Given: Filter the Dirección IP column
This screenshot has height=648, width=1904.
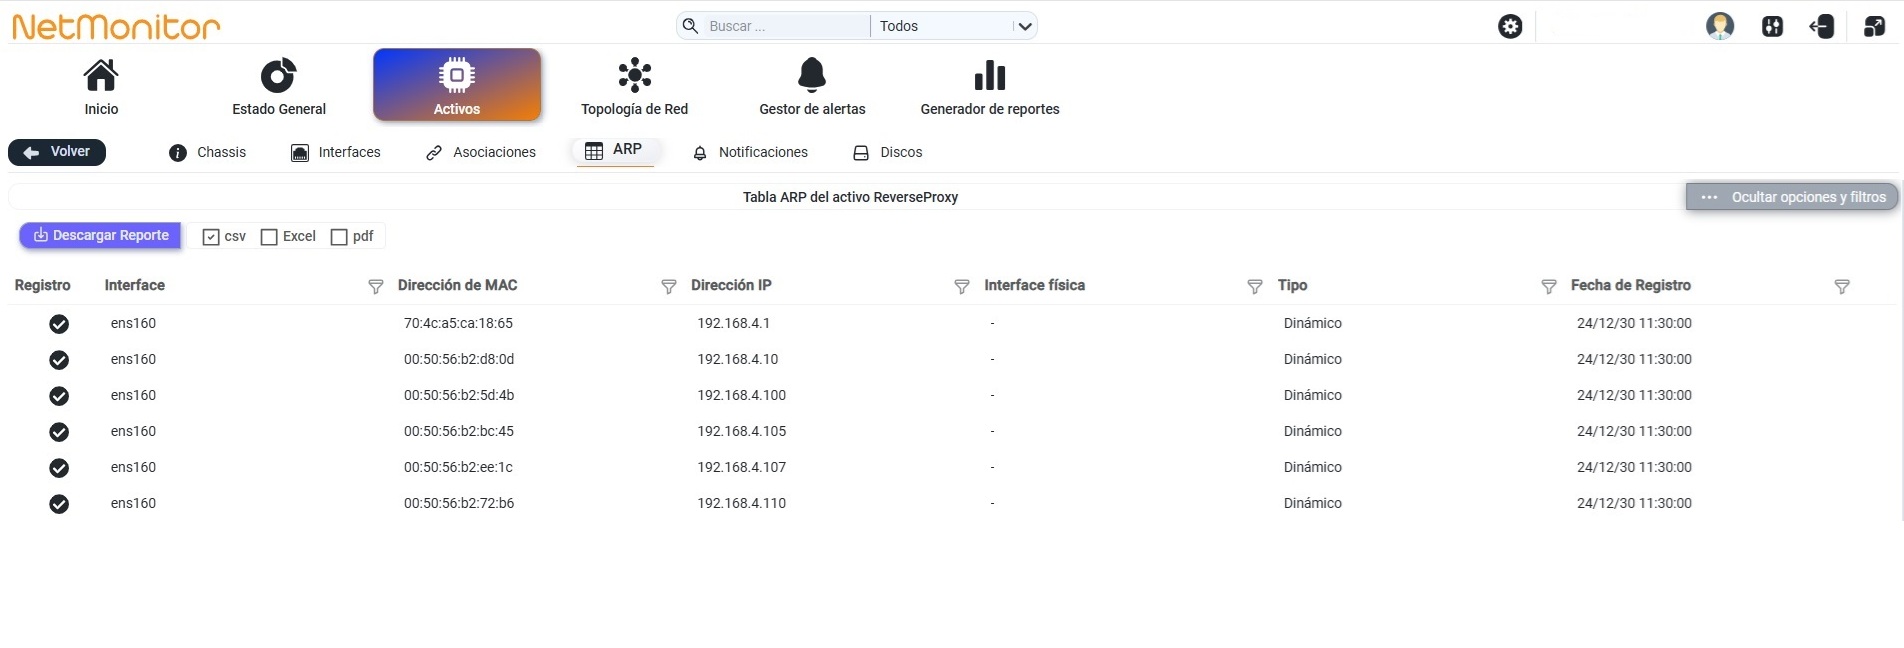Looking at the screenshot, I should point(962,287).
